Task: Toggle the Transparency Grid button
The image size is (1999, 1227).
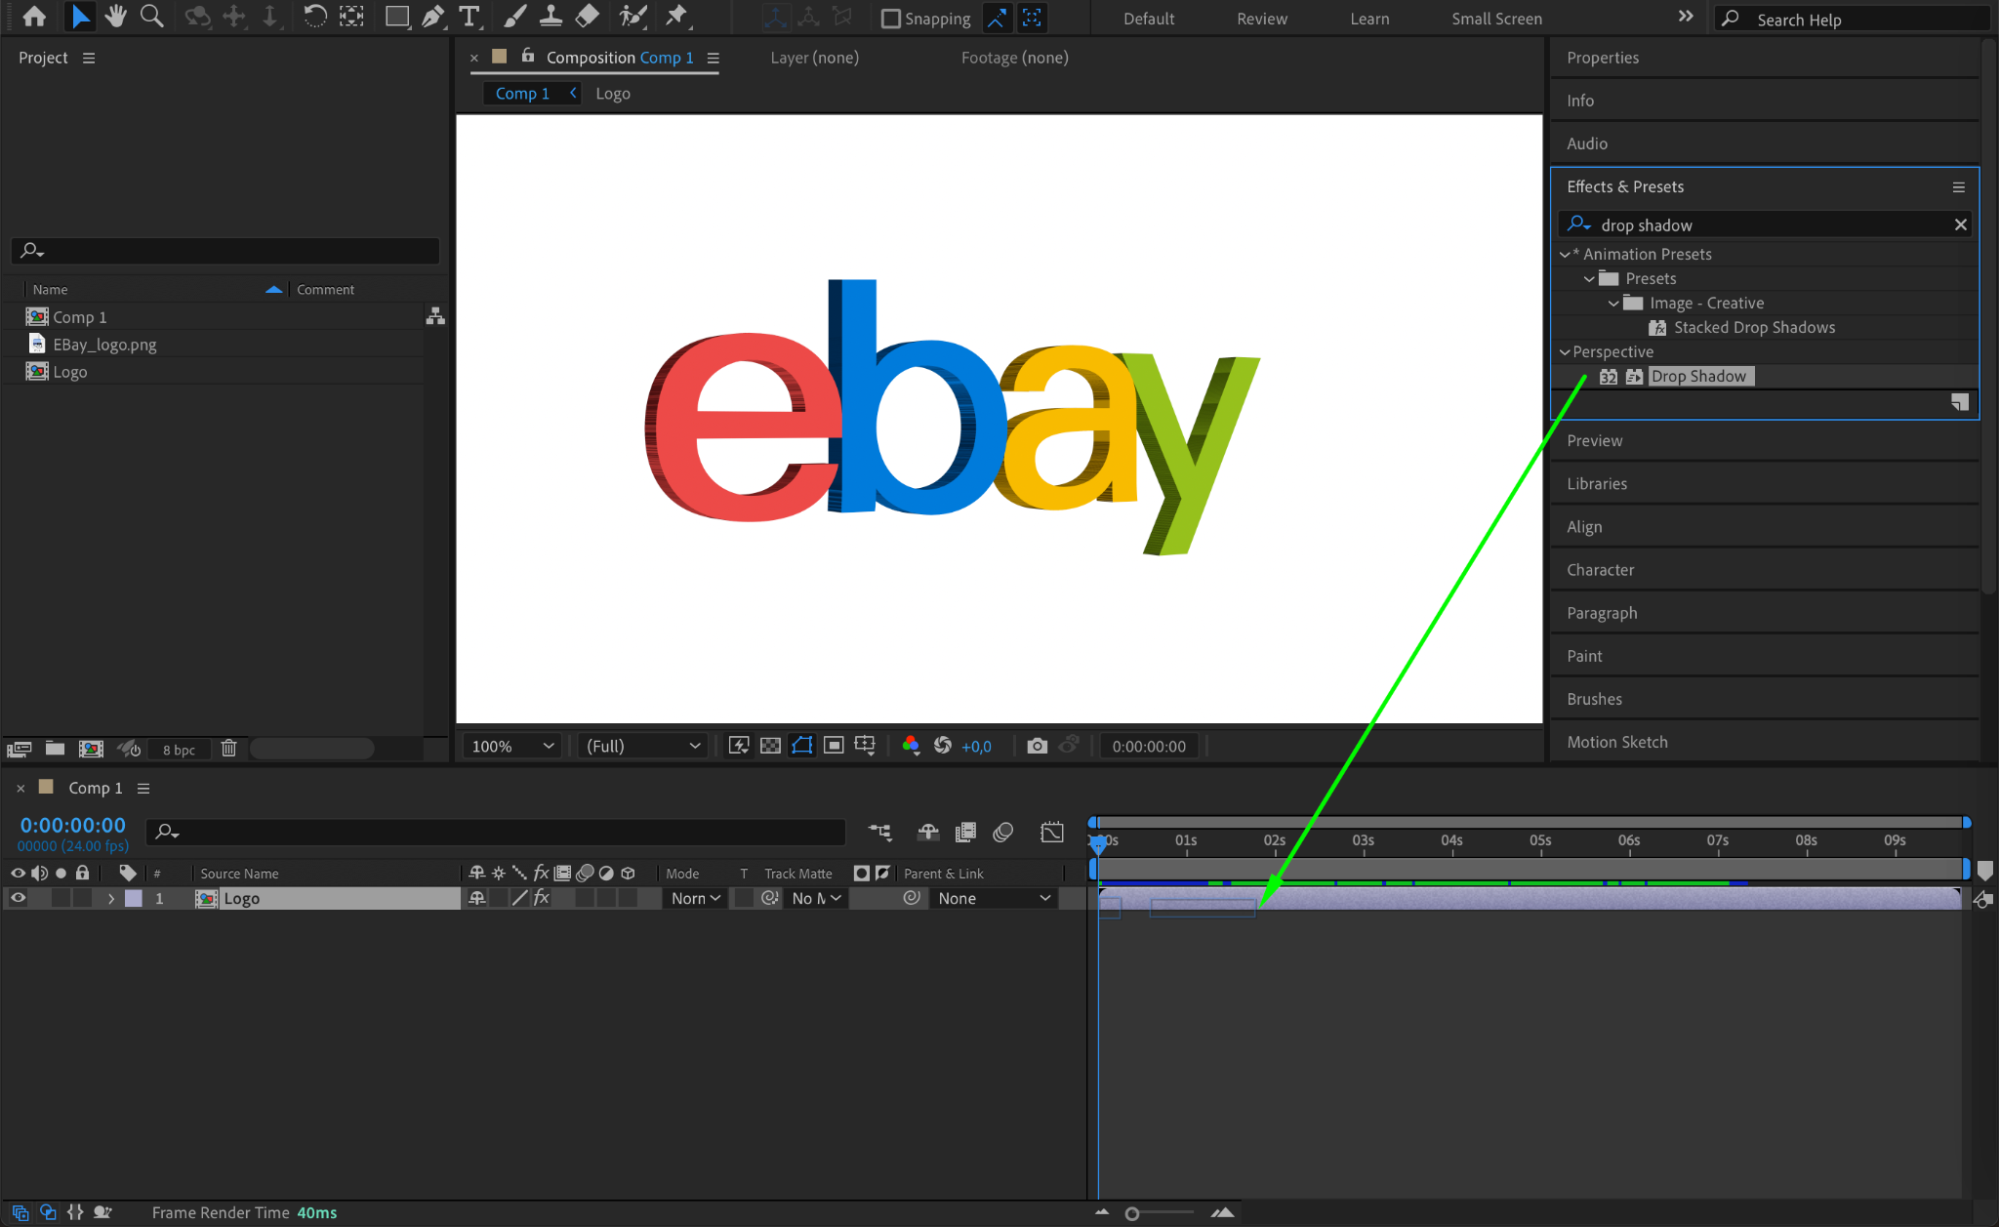Action: [x=770, y=746]
